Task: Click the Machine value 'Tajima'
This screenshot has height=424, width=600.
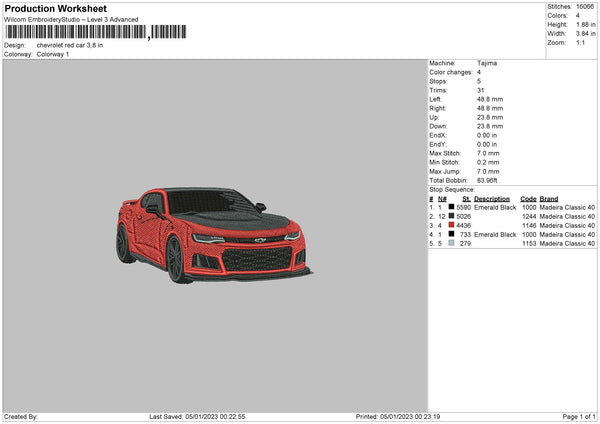Action: pos(487,63)
